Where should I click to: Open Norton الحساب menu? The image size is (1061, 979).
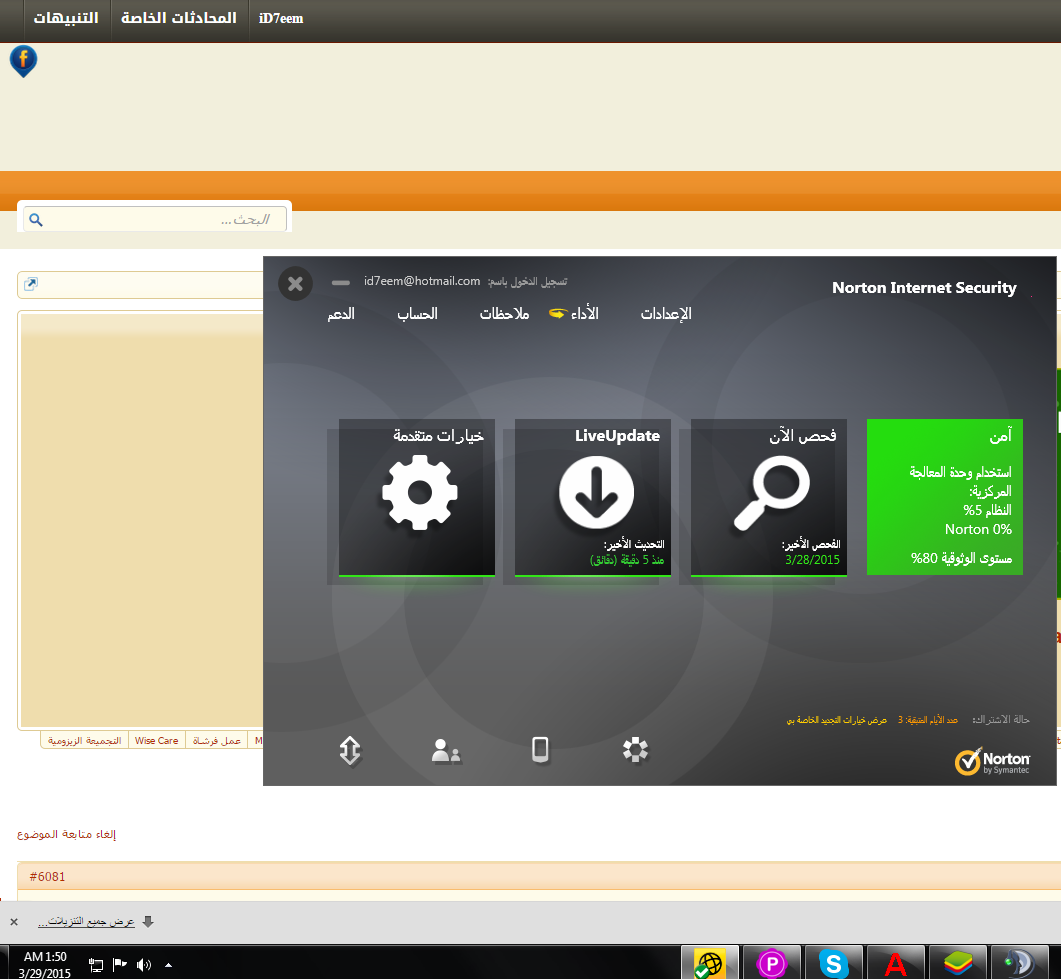coord(417,314)
